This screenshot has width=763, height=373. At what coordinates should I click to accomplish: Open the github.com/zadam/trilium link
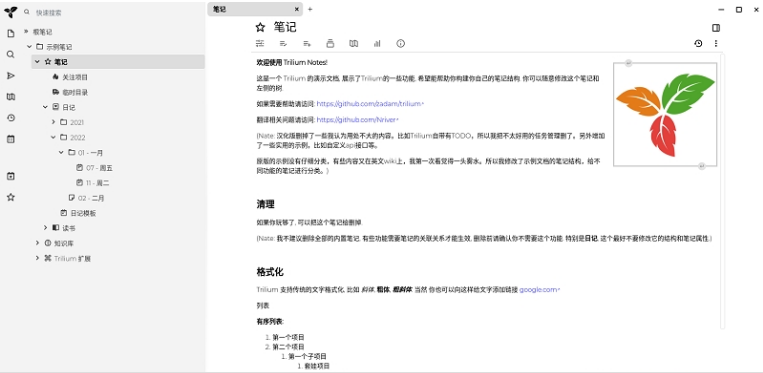click(x=370, y=104)
